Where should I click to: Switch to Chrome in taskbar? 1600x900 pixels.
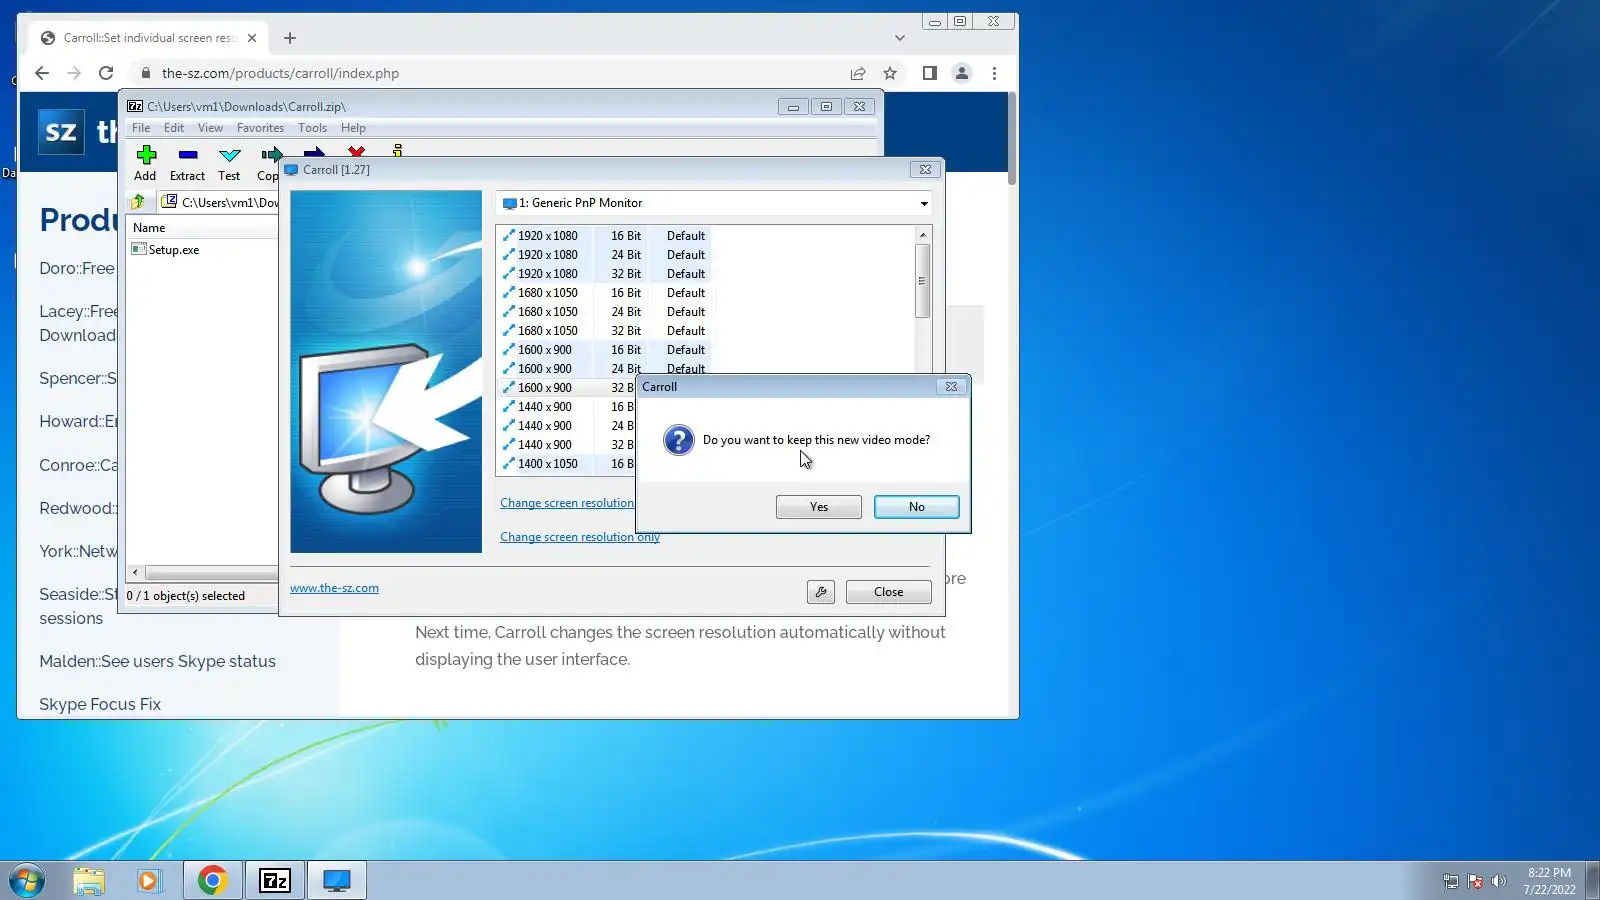212,880
